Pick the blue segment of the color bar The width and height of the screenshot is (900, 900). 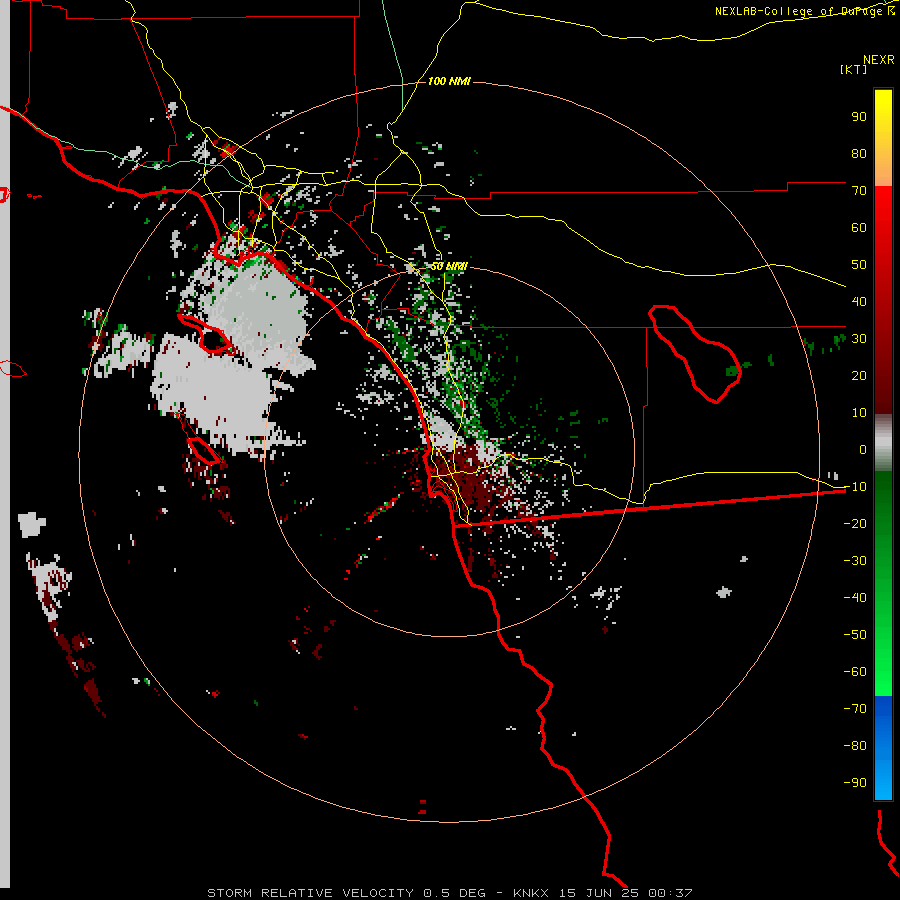pyautogui.click(x=883, y=747)
